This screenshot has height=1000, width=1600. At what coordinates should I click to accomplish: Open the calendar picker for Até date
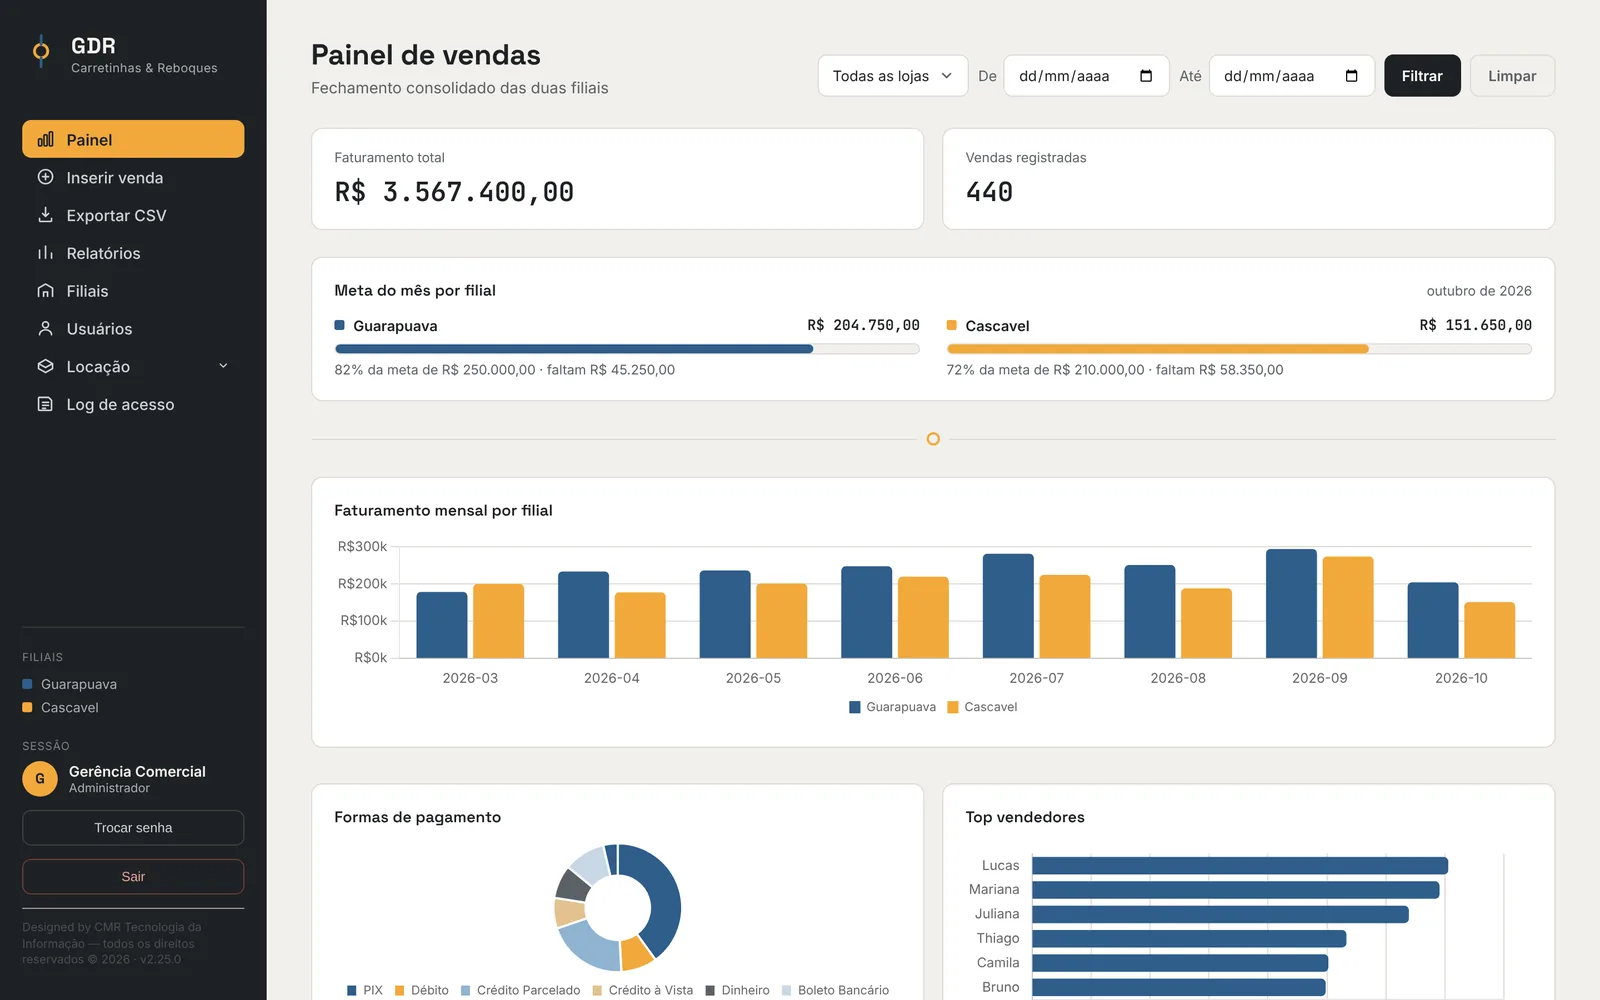(1352, 76)
